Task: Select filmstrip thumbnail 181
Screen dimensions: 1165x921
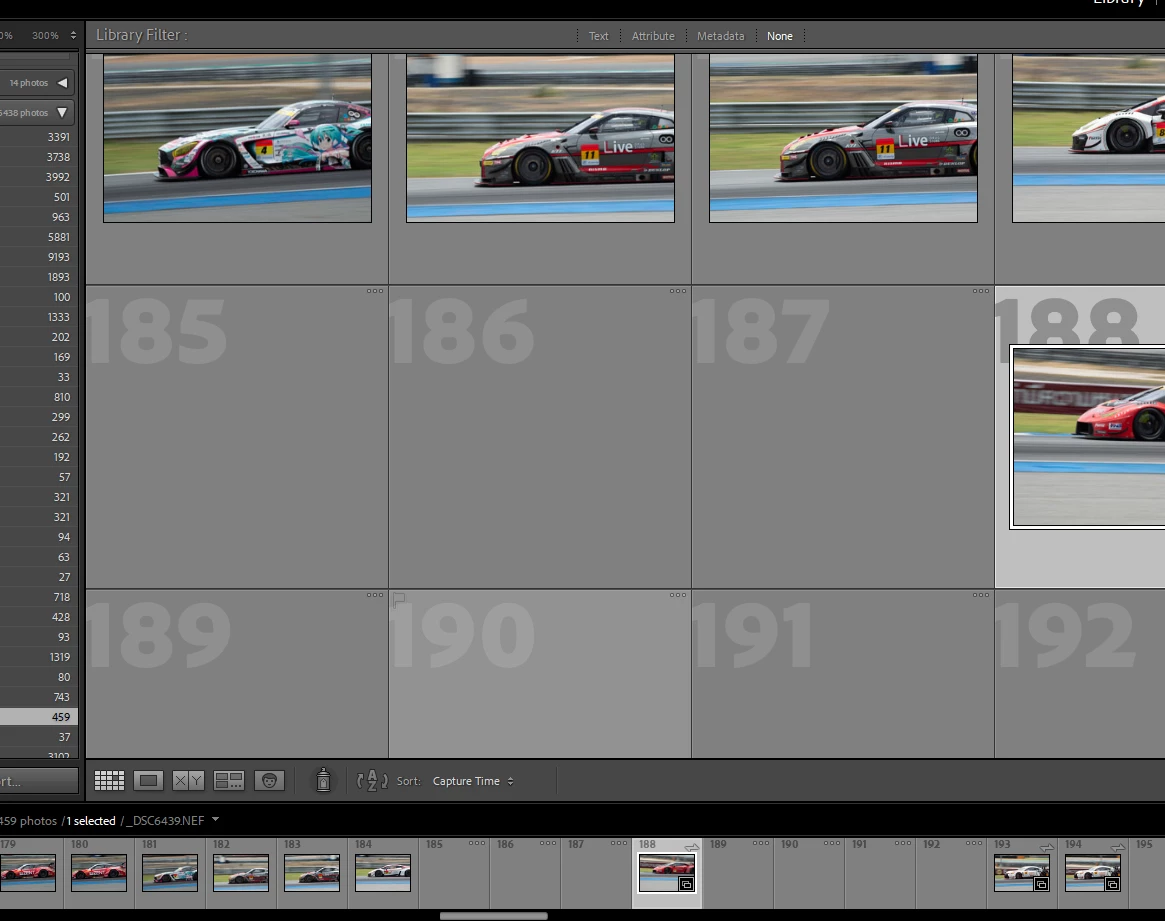Action: [169, 873]
